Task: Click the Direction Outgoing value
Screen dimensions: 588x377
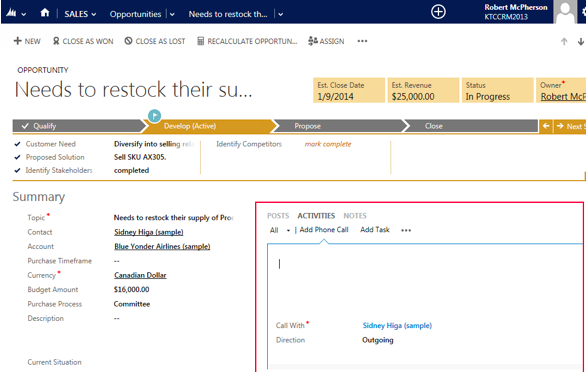Action: pos(378,340)
